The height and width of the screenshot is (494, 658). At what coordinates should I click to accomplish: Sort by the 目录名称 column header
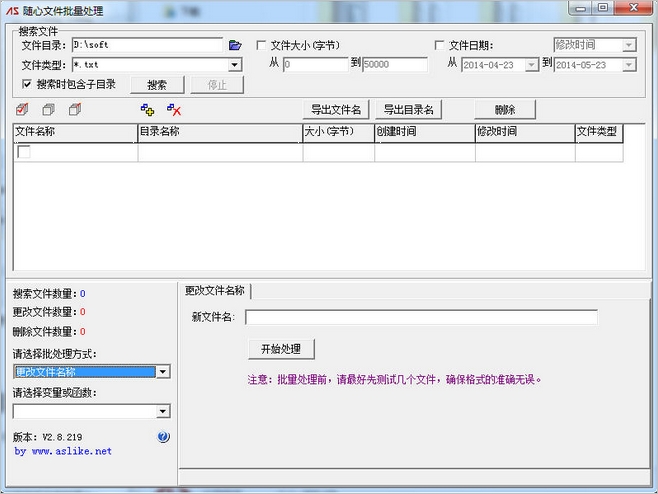coord(220,132)
